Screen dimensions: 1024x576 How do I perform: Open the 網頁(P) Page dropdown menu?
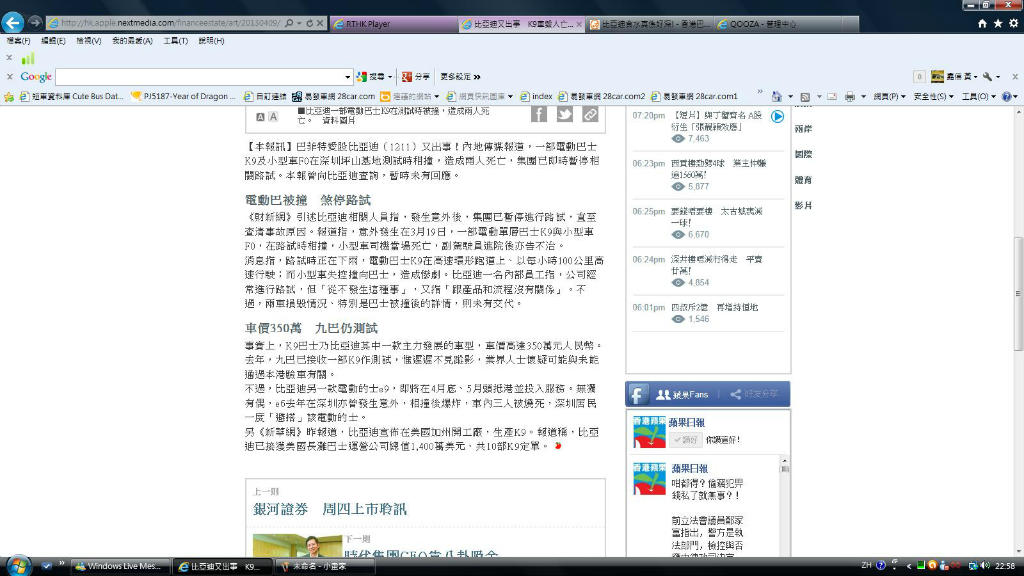(x=889, y=97)
